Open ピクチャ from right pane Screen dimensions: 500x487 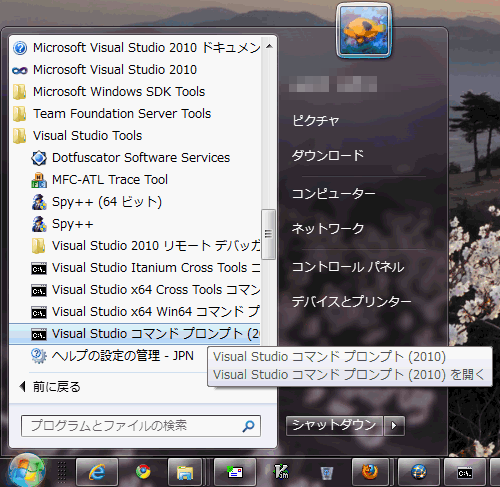coord(316,120)
